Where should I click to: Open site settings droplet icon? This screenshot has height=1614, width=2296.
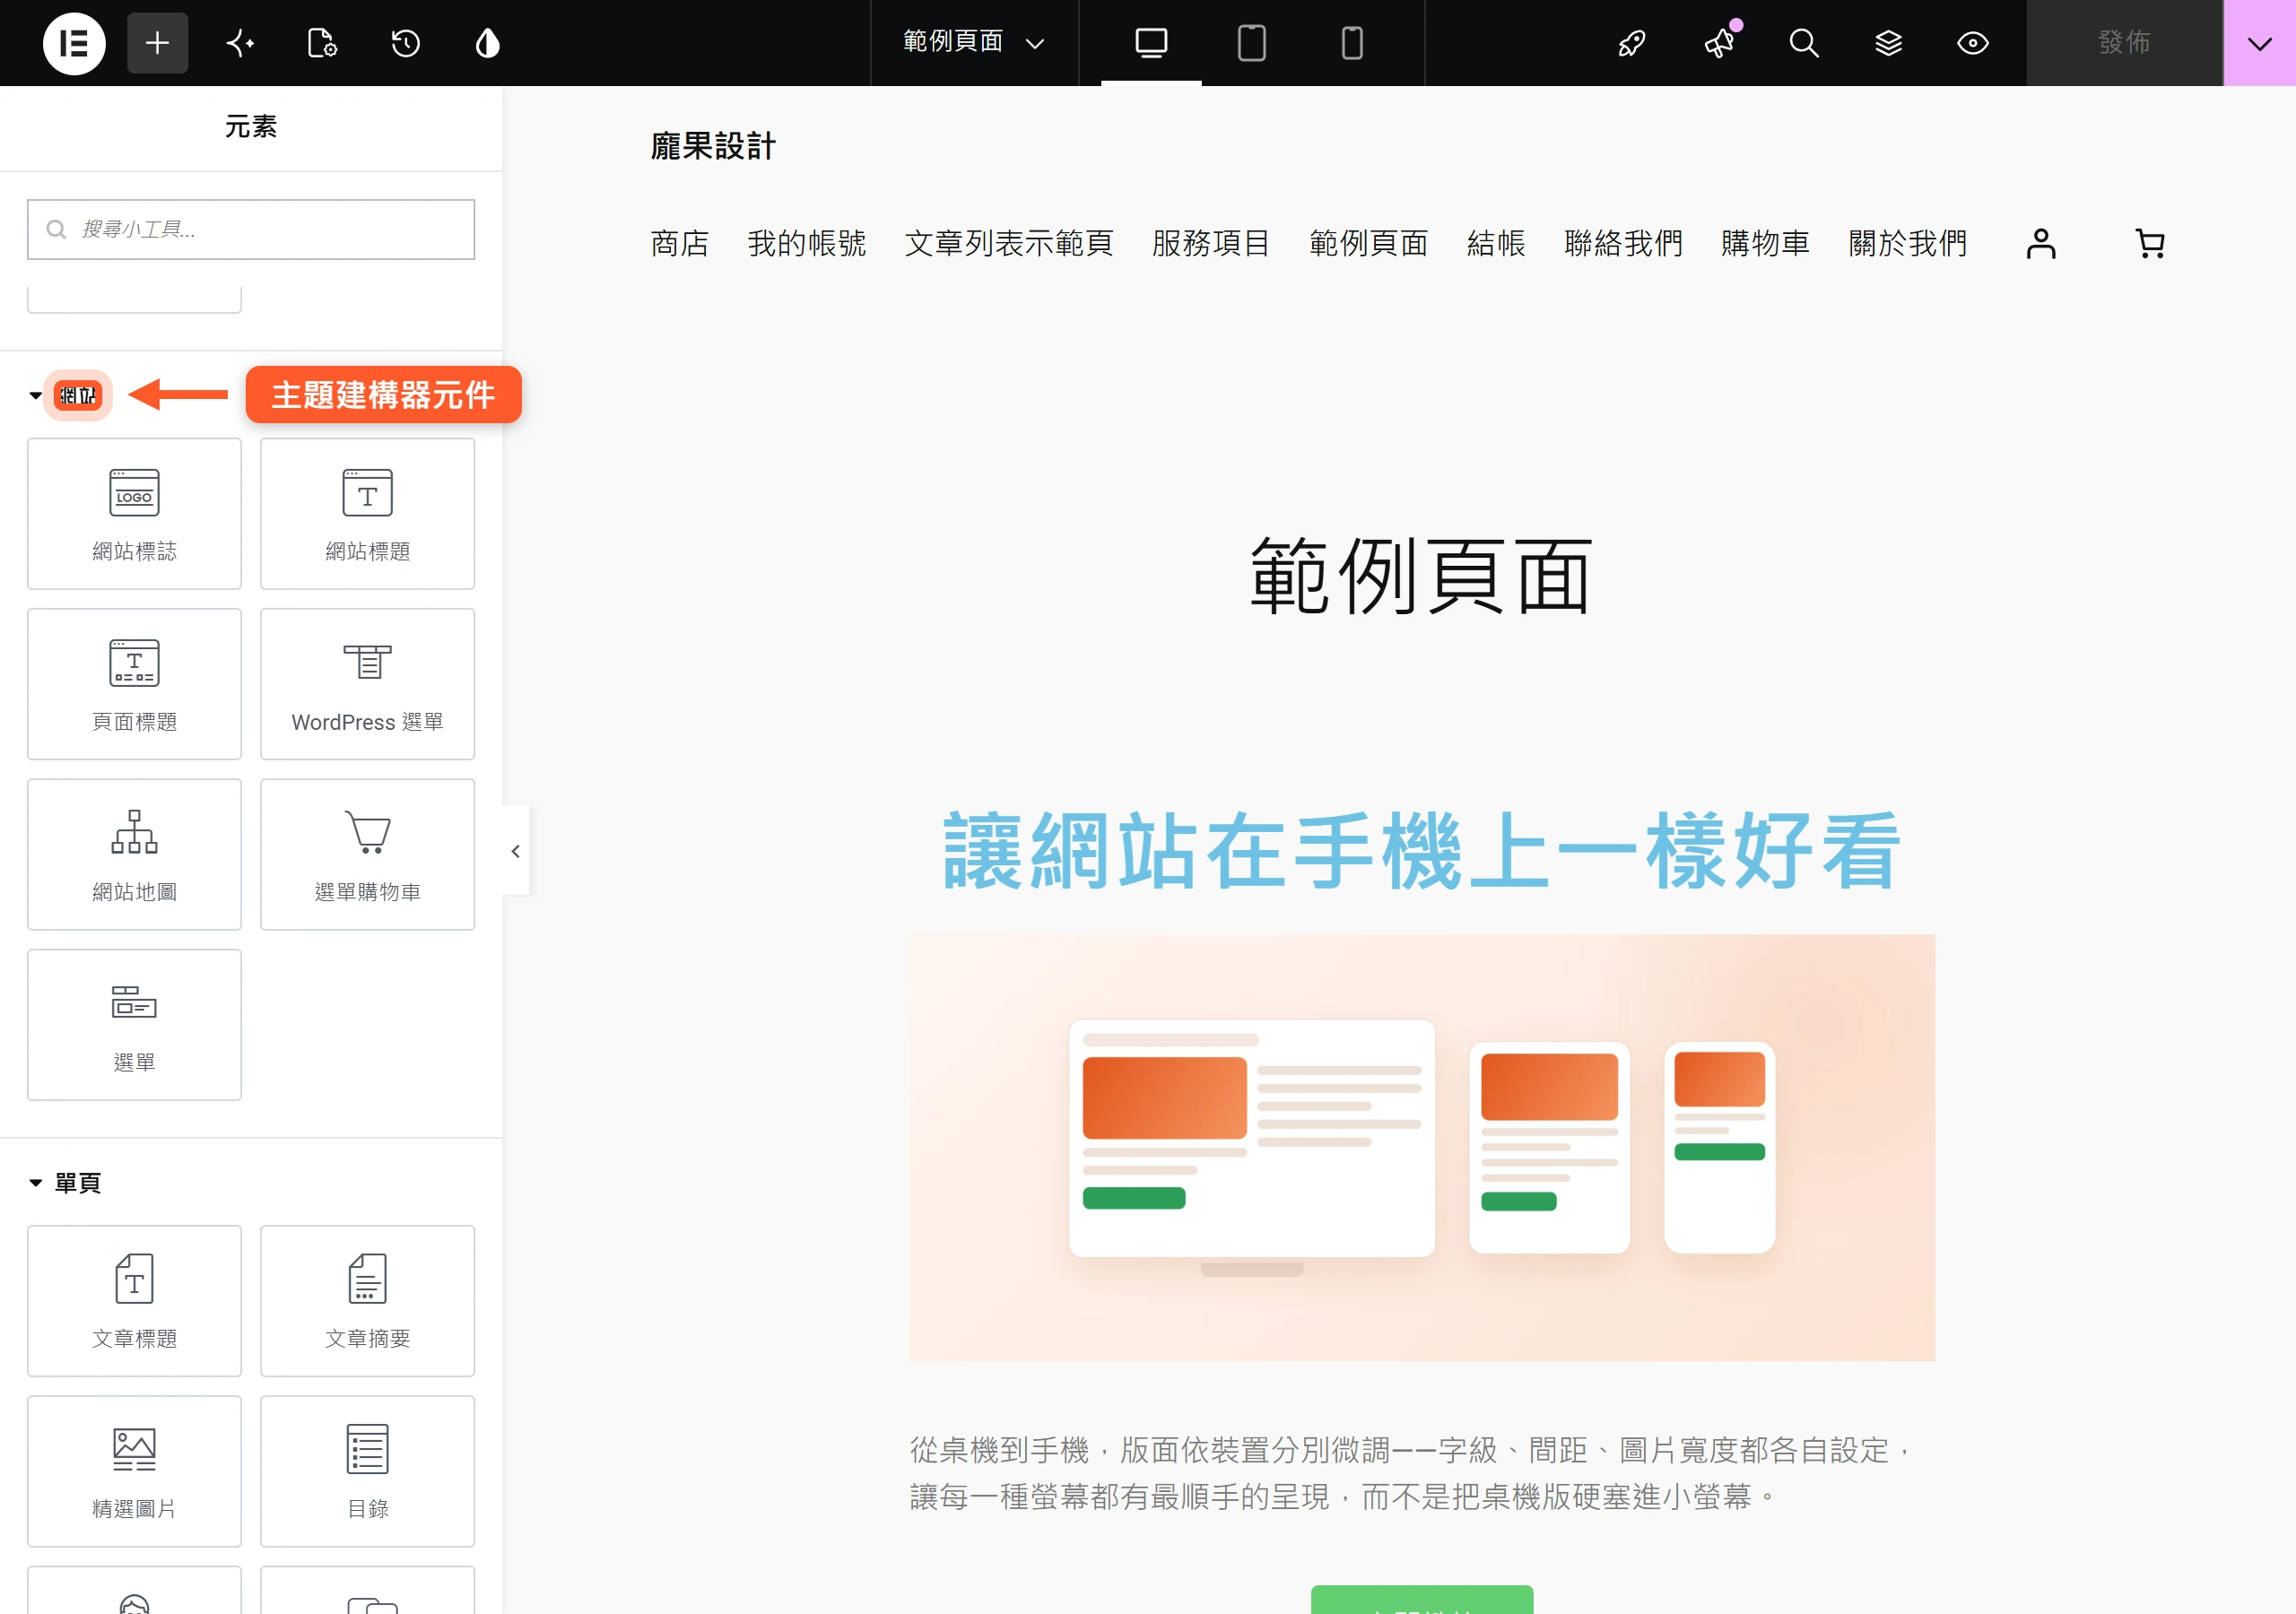[x=487, y=43]
